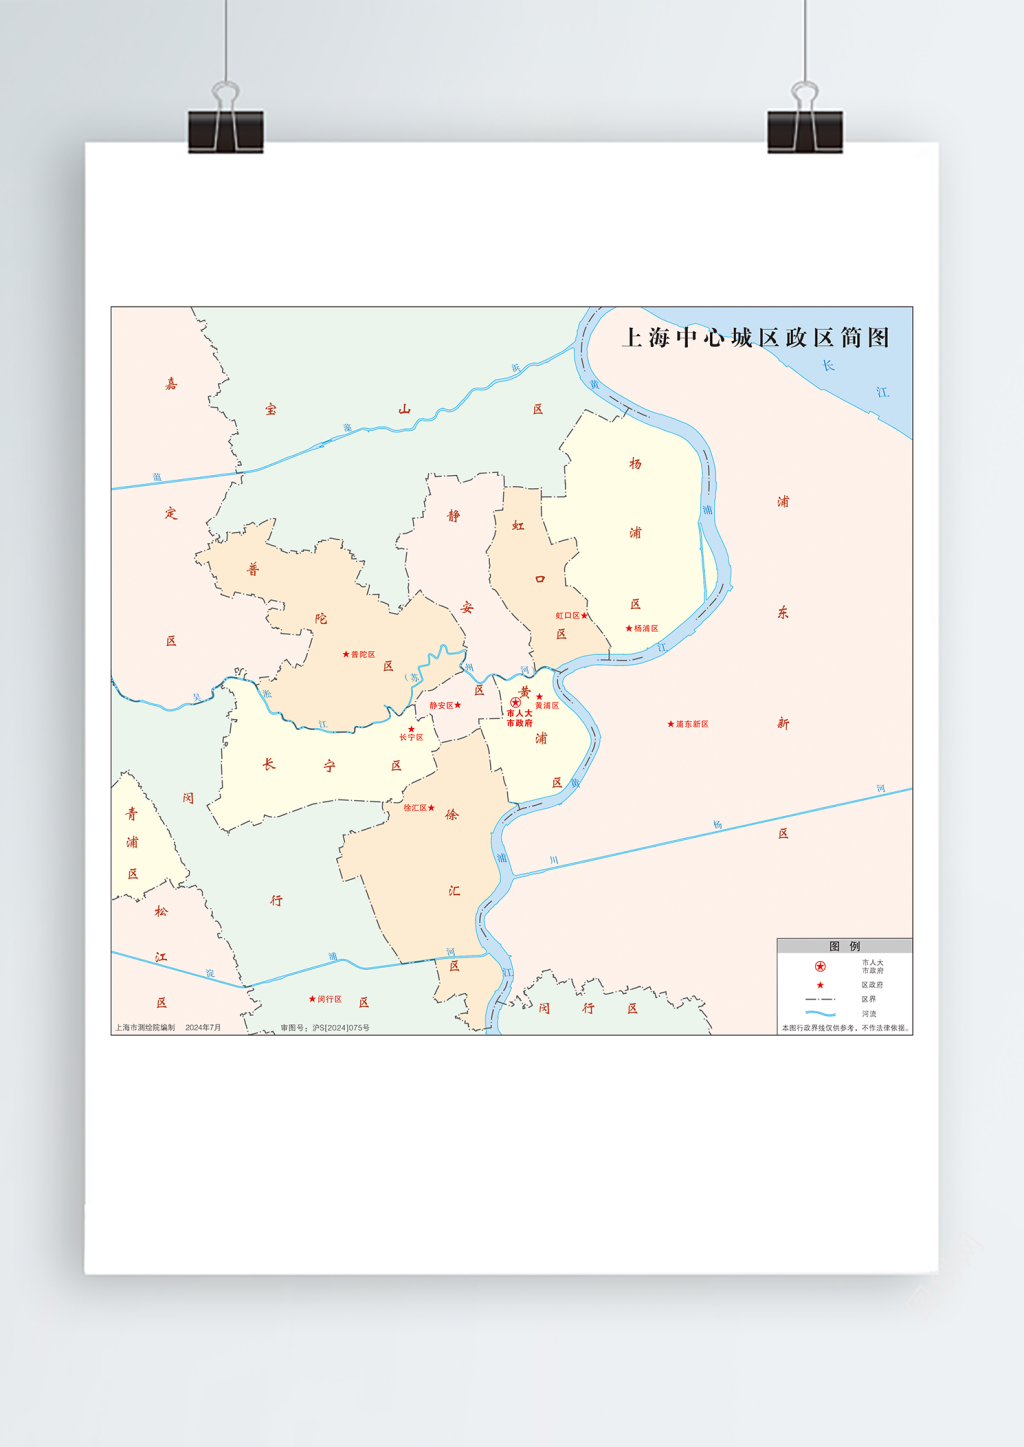Click the 市人大市政府 red label

click(520, 718)
